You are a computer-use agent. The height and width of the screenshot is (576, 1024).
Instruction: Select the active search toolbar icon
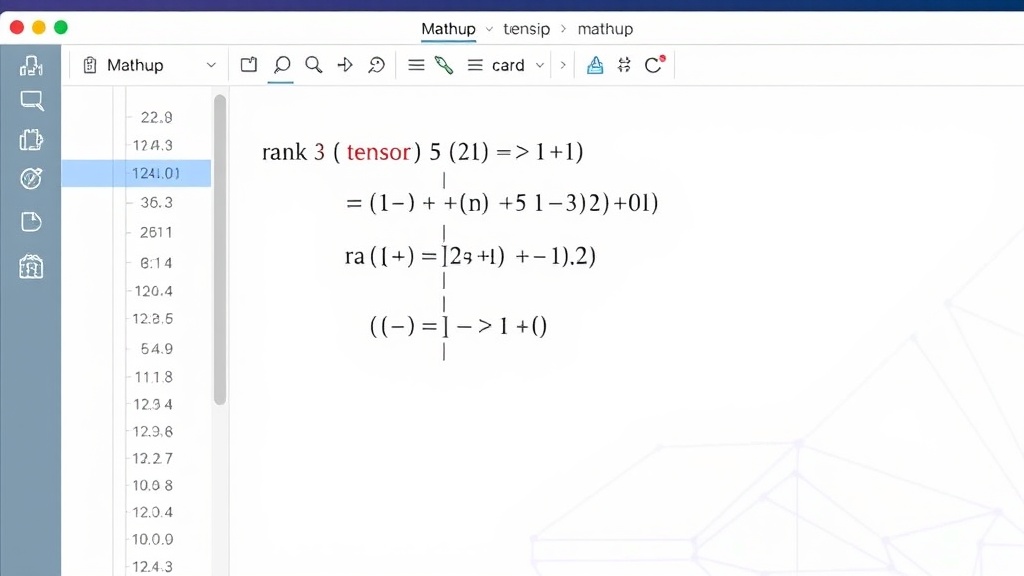[281, 65]
